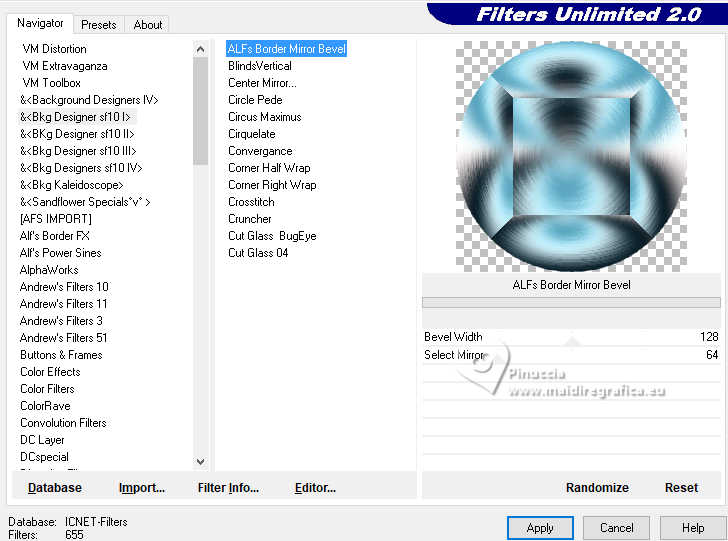Choose &<Background Designers IV> category

89,100
